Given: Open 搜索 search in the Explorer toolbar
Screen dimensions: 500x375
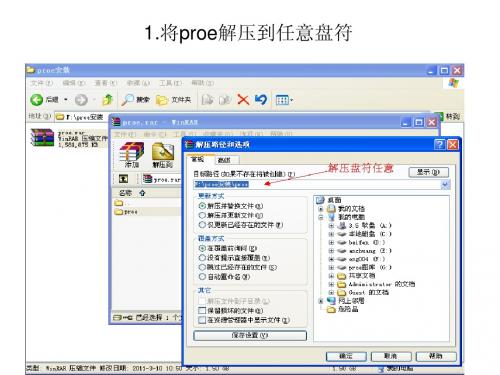Looking at the screenshot, I should pyautogui.click(x=135, y=100).
